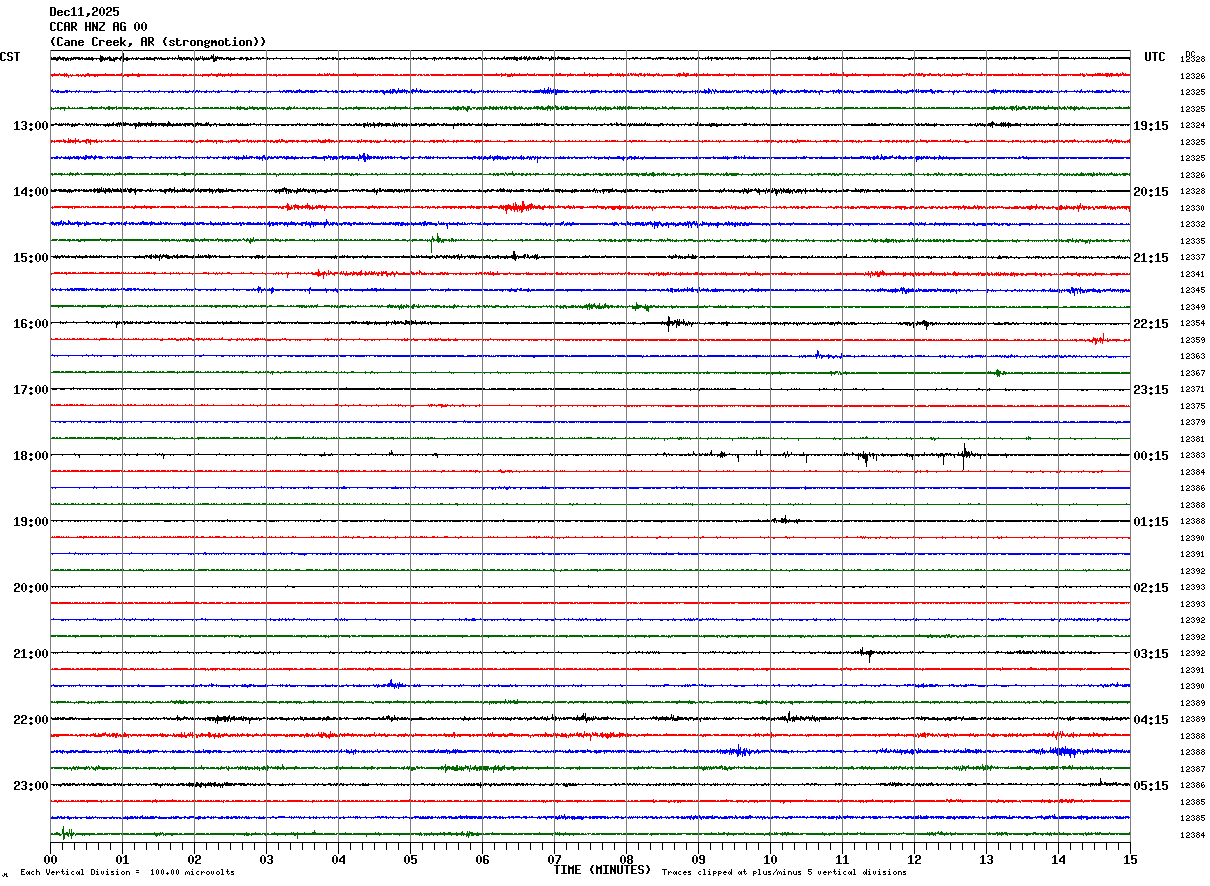Click the spike on the 21:00 black trace
The width and height of the screenshot is (1210, 886).
point(868,654)
